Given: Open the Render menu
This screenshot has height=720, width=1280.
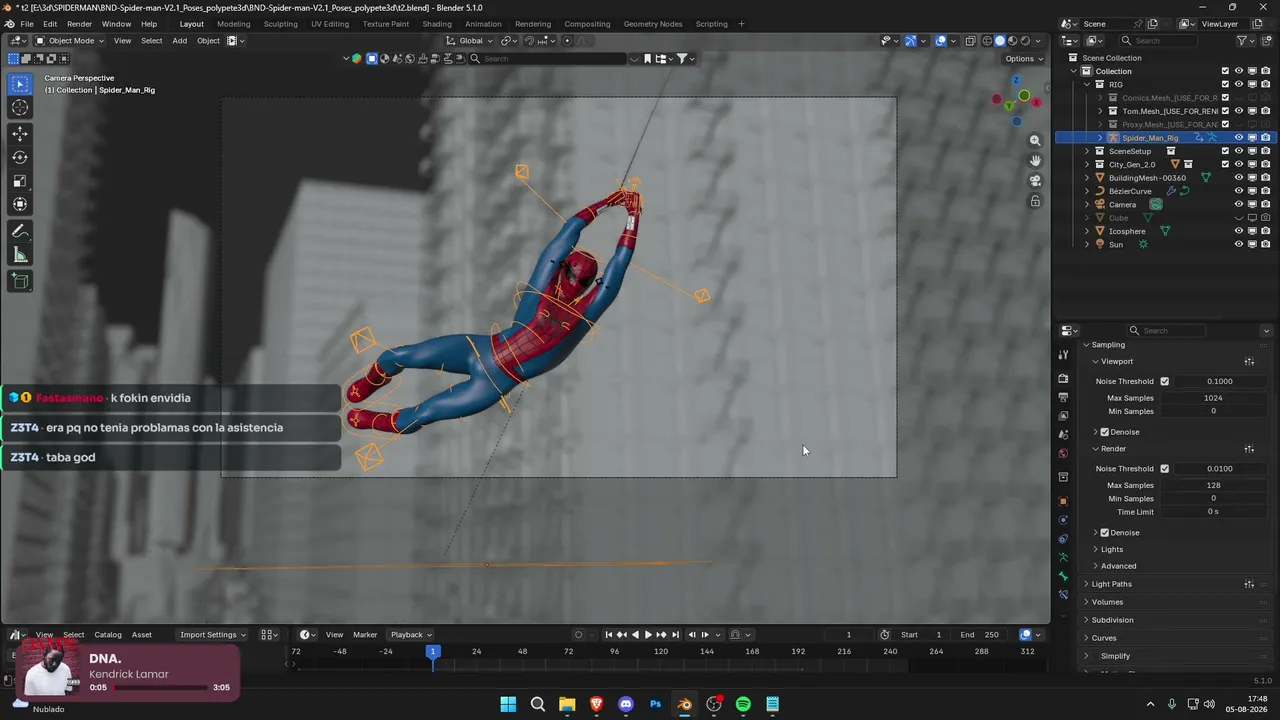Looking at the screenshot, I should point(79,24).
